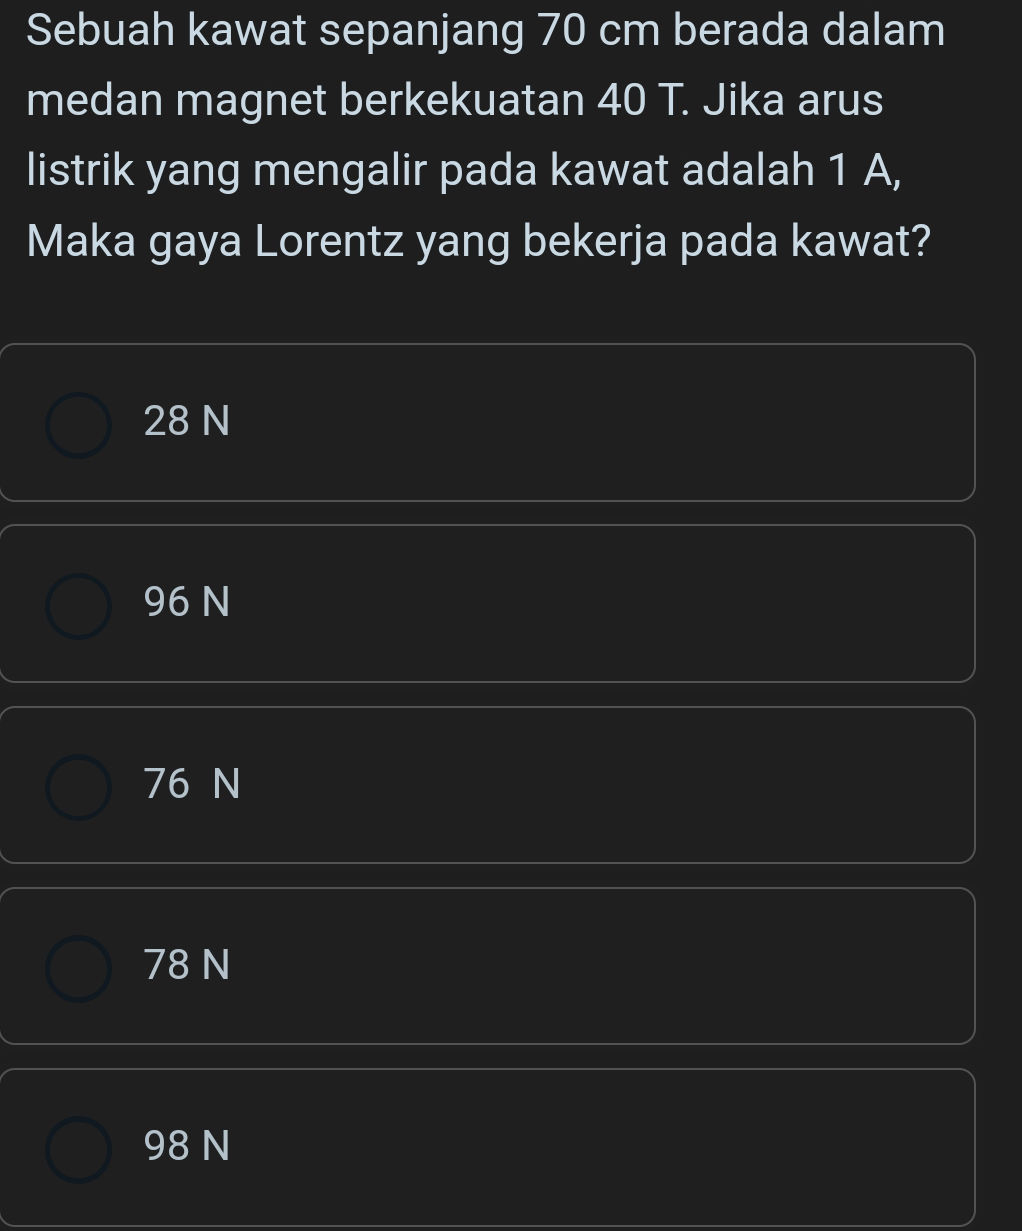This screenshot has height=1231, width=1022.
Task: Select the first answer card
Action: (488, 422)
